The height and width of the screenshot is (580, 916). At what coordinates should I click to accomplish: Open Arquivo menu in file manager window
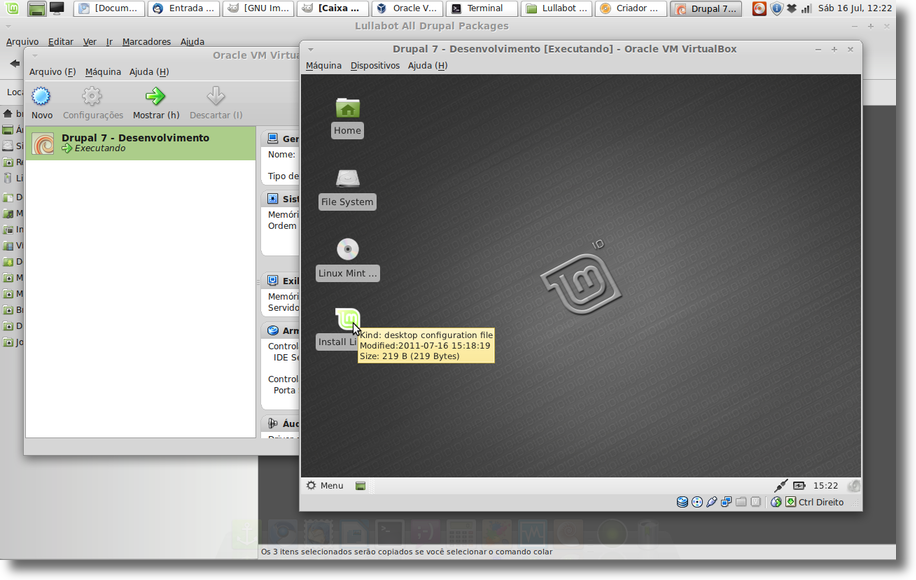point(22,41)
